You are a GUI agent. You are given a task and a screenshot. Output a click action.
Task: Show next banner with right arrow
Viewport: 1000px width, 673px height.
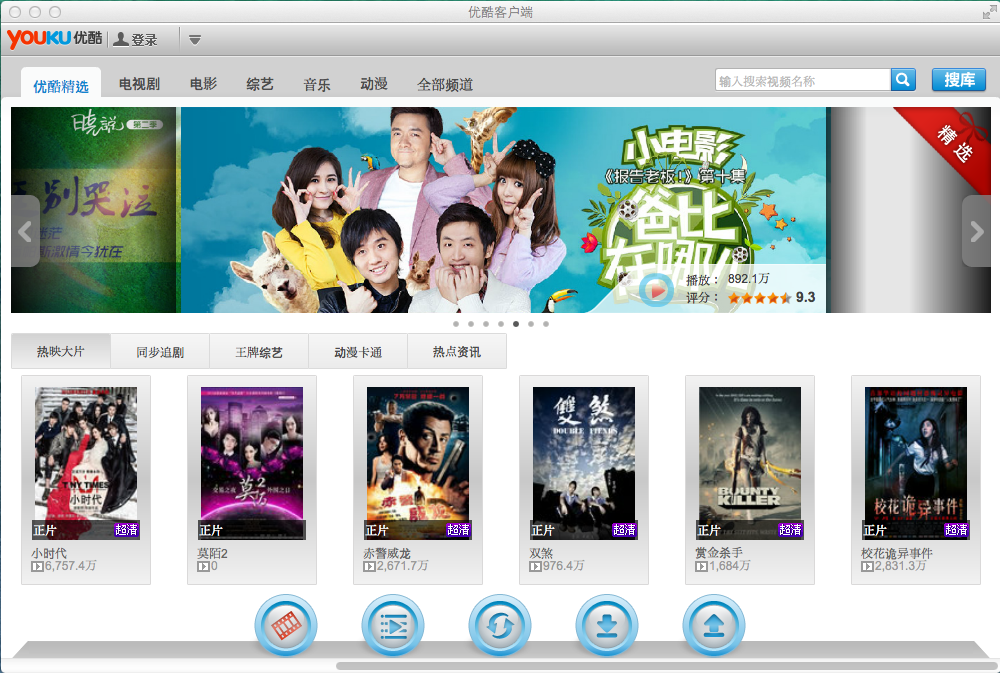pyautogui.click(x=976, y=231)
